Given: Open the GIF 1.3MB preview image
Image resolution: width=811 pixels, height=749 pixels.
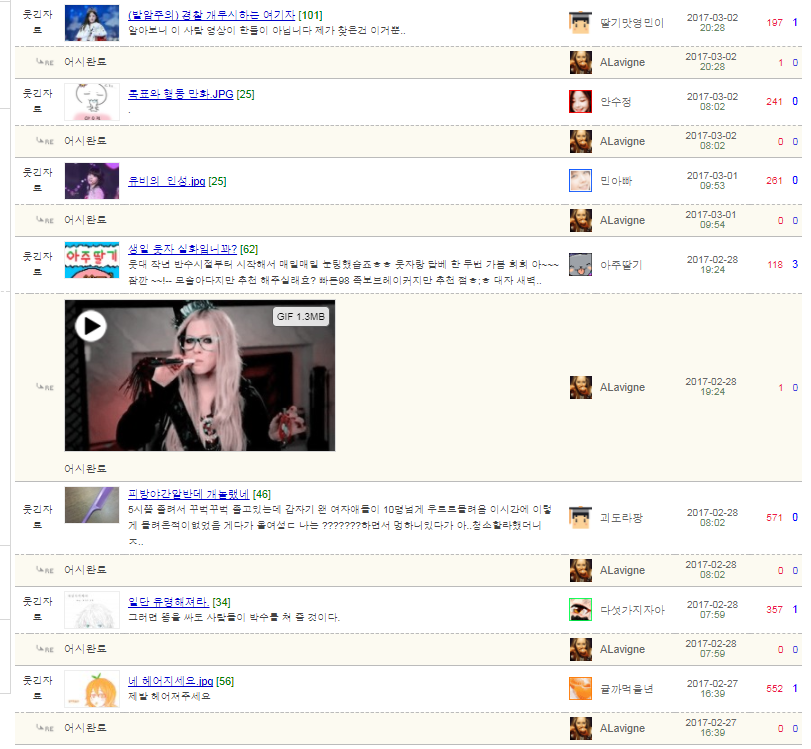Looking at the screenshot, I should (200, 376).
